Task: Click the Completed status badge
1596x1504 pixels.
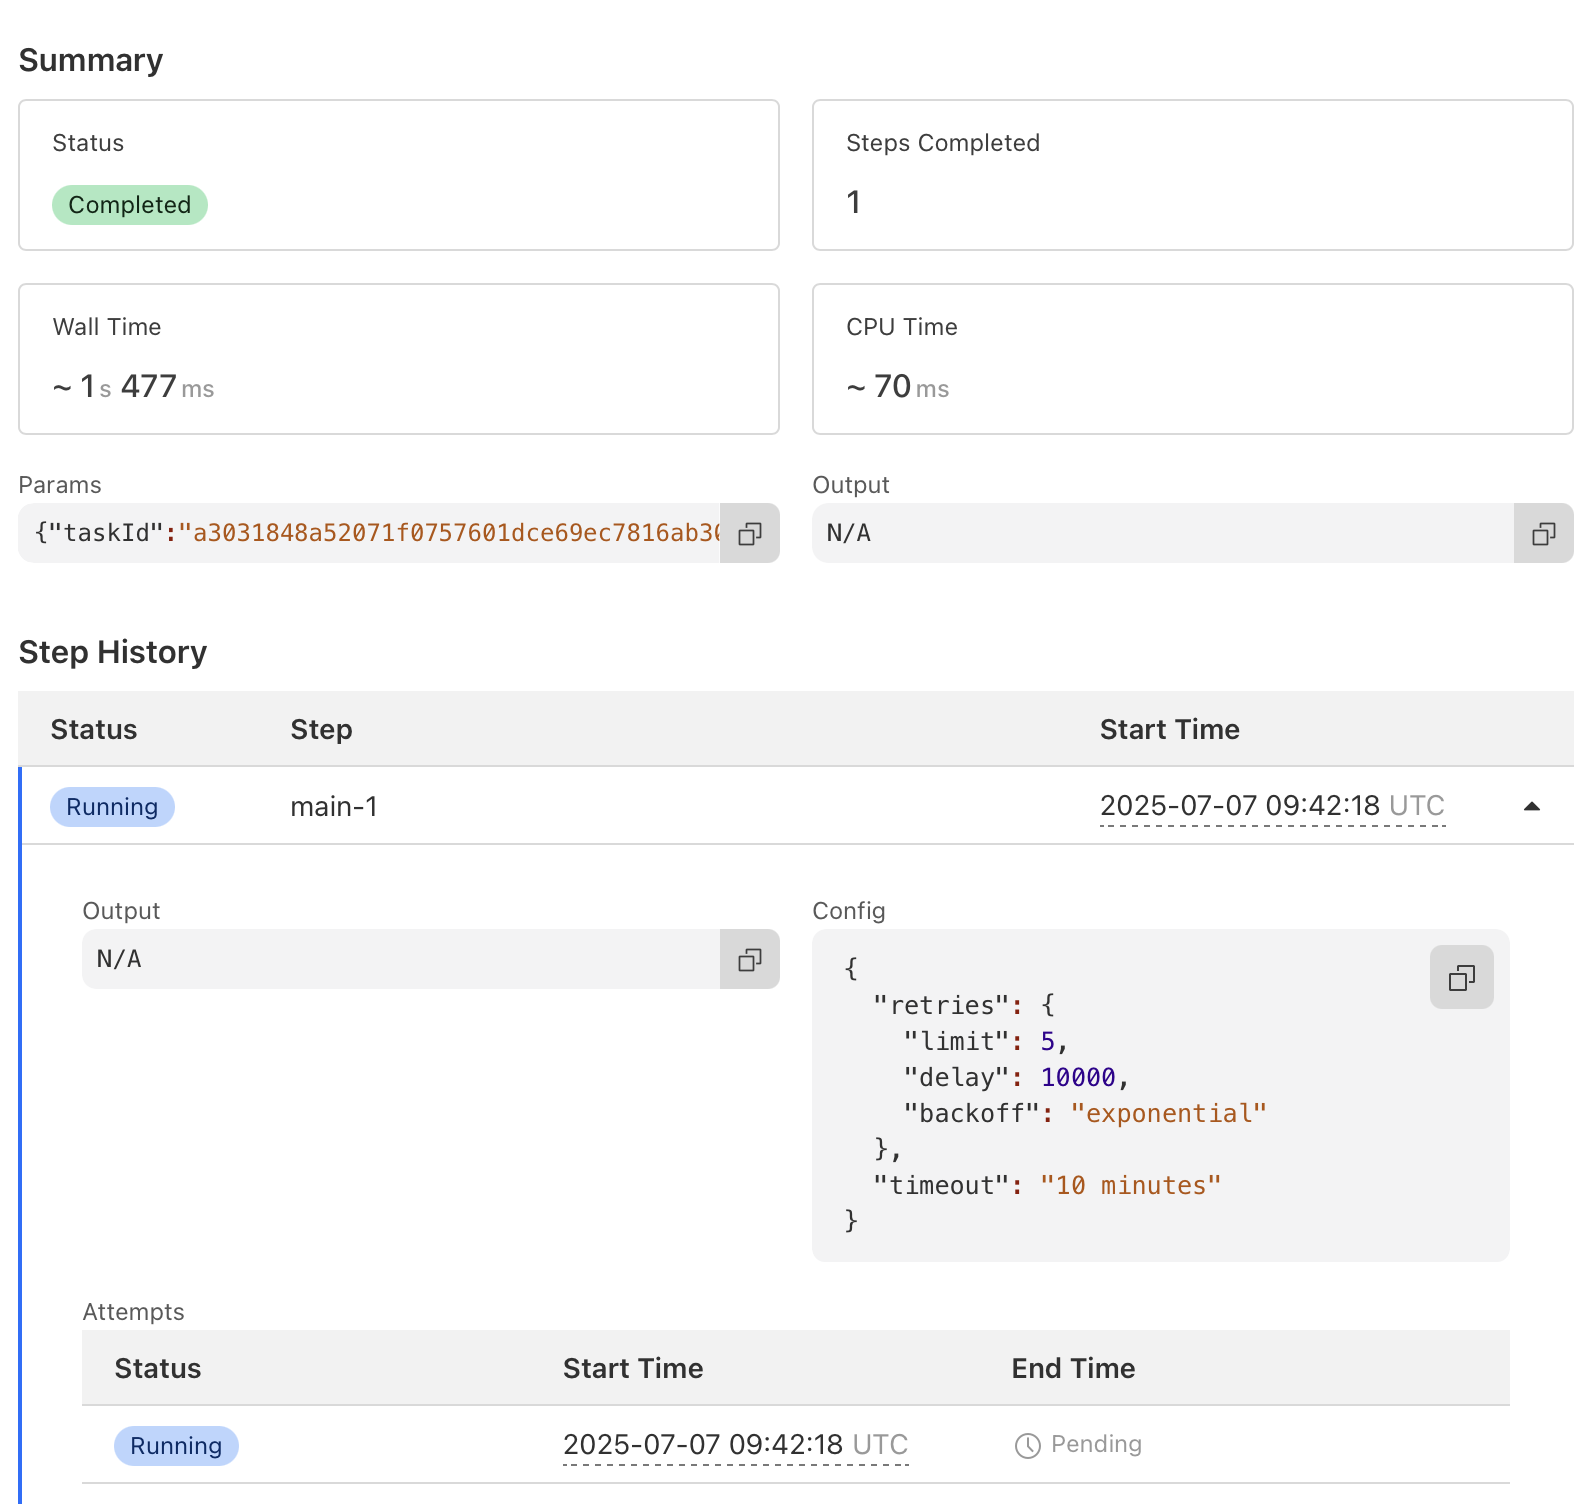Action: pyautogui.click(x=130, y=205)
